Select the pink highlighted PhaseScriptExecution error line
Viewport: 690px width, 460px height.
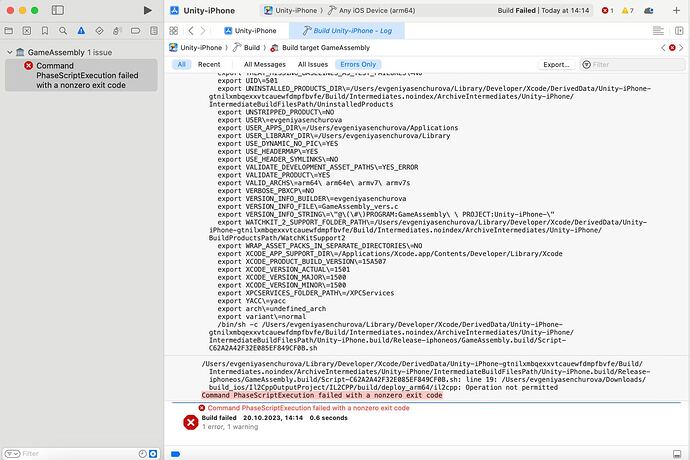pyautogui.click(x=322, y=395)
